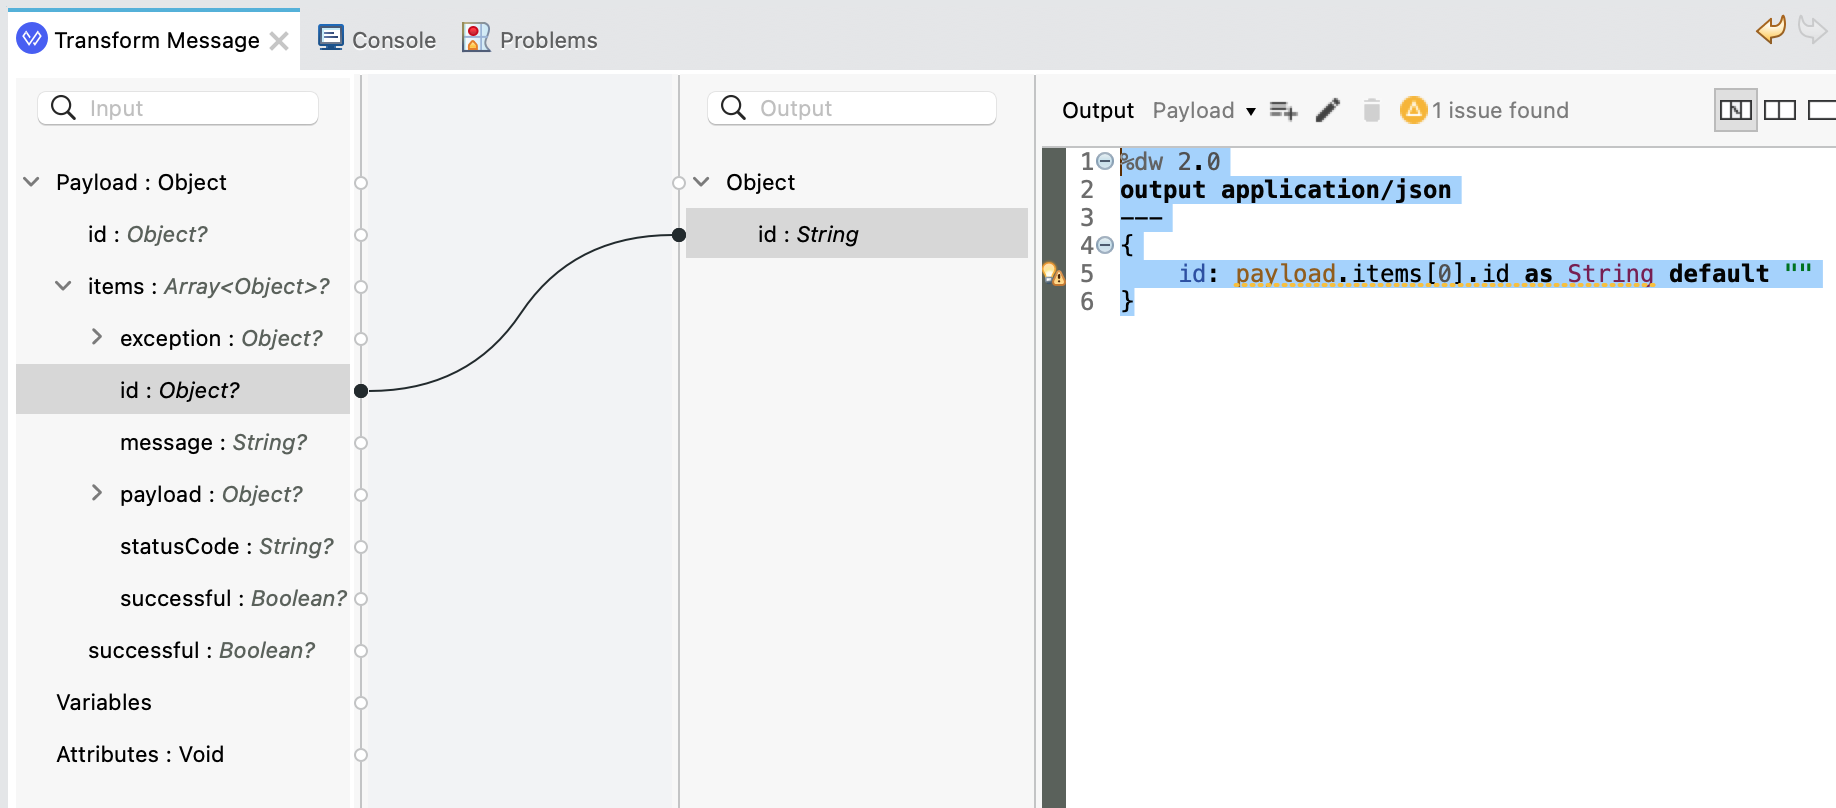1836x808 pixels.
Task: Close the Transform Message tab
Action: (280, 41)
